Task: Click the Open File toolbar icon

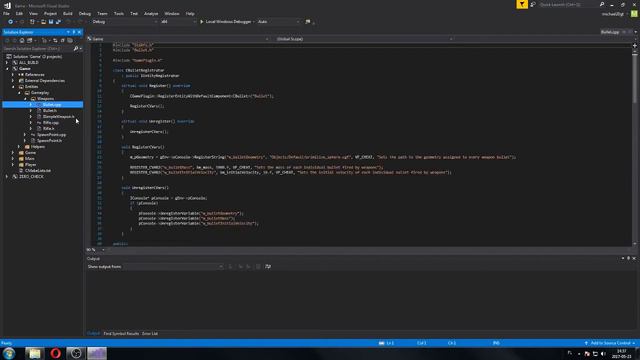Action: pyautogui.click(x=43, y=22)
